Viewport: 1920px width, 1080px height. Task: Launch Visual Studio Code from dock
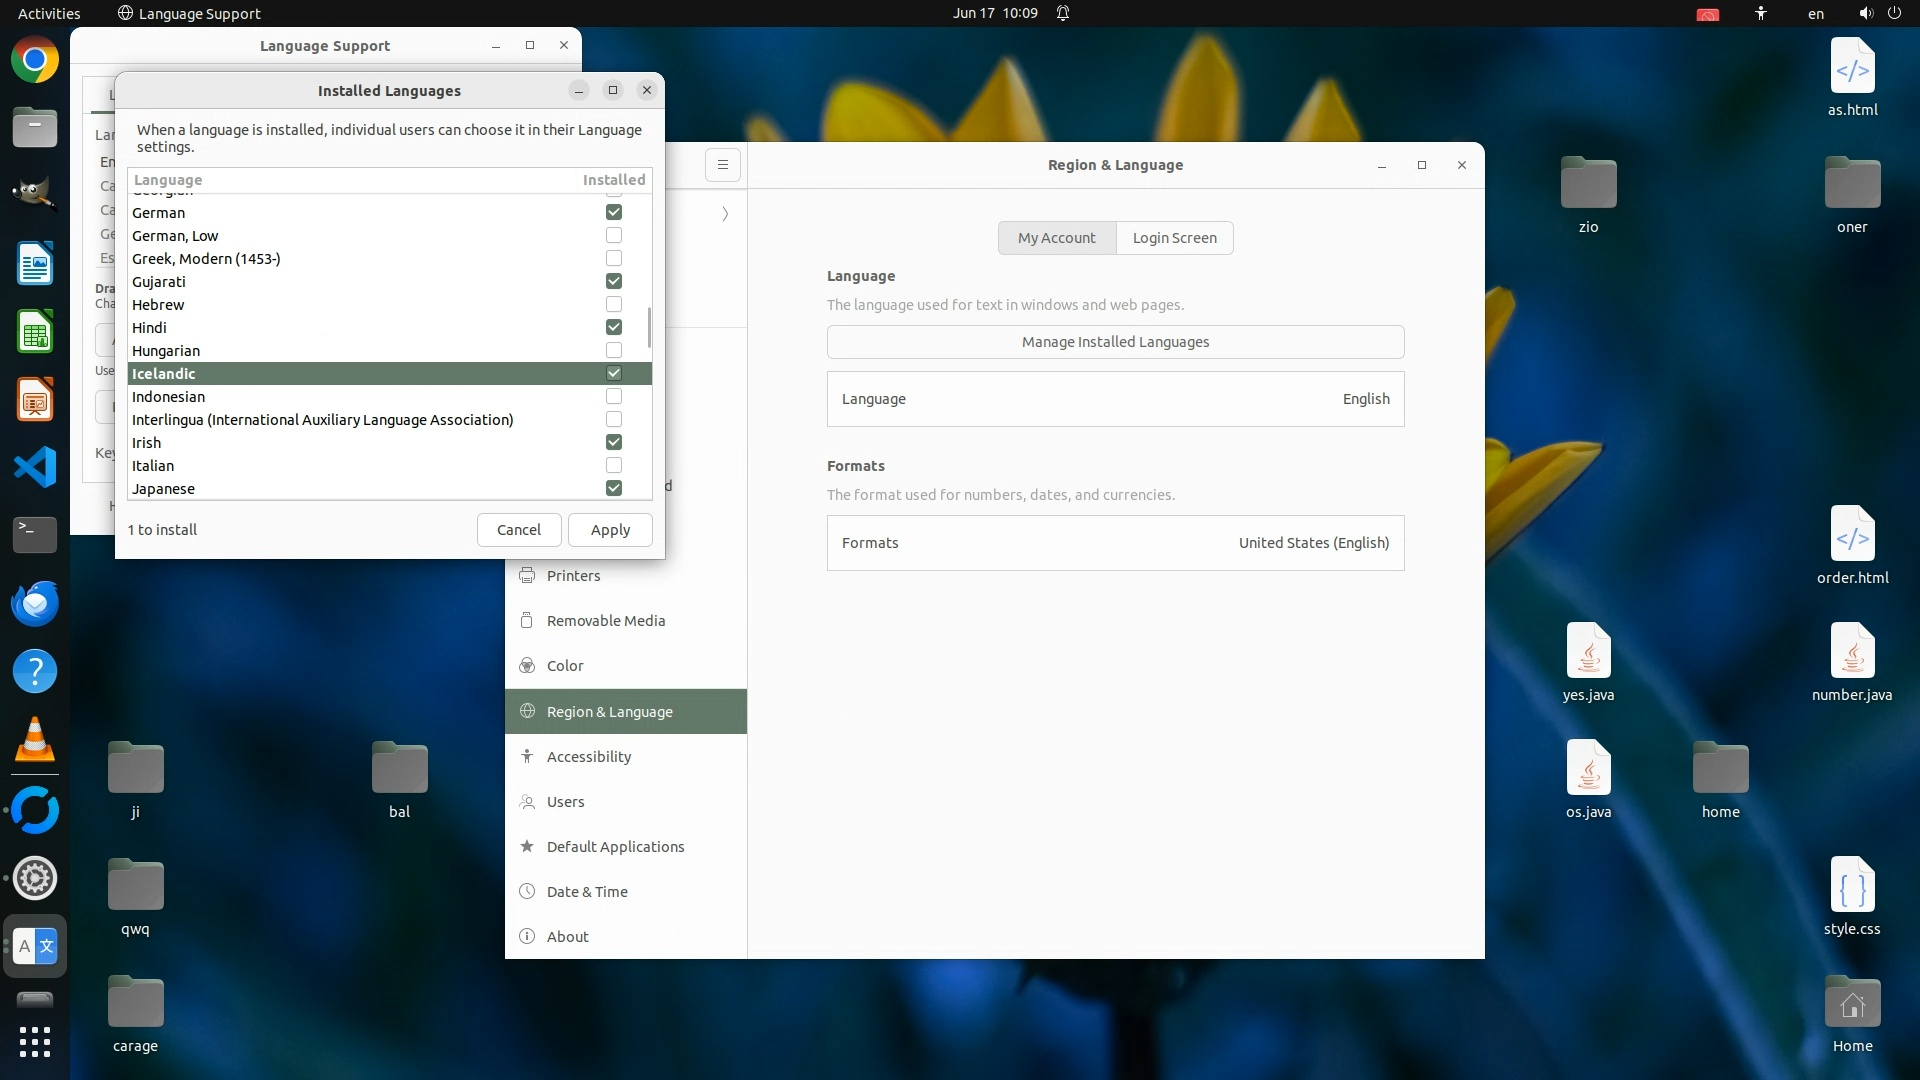35,467
